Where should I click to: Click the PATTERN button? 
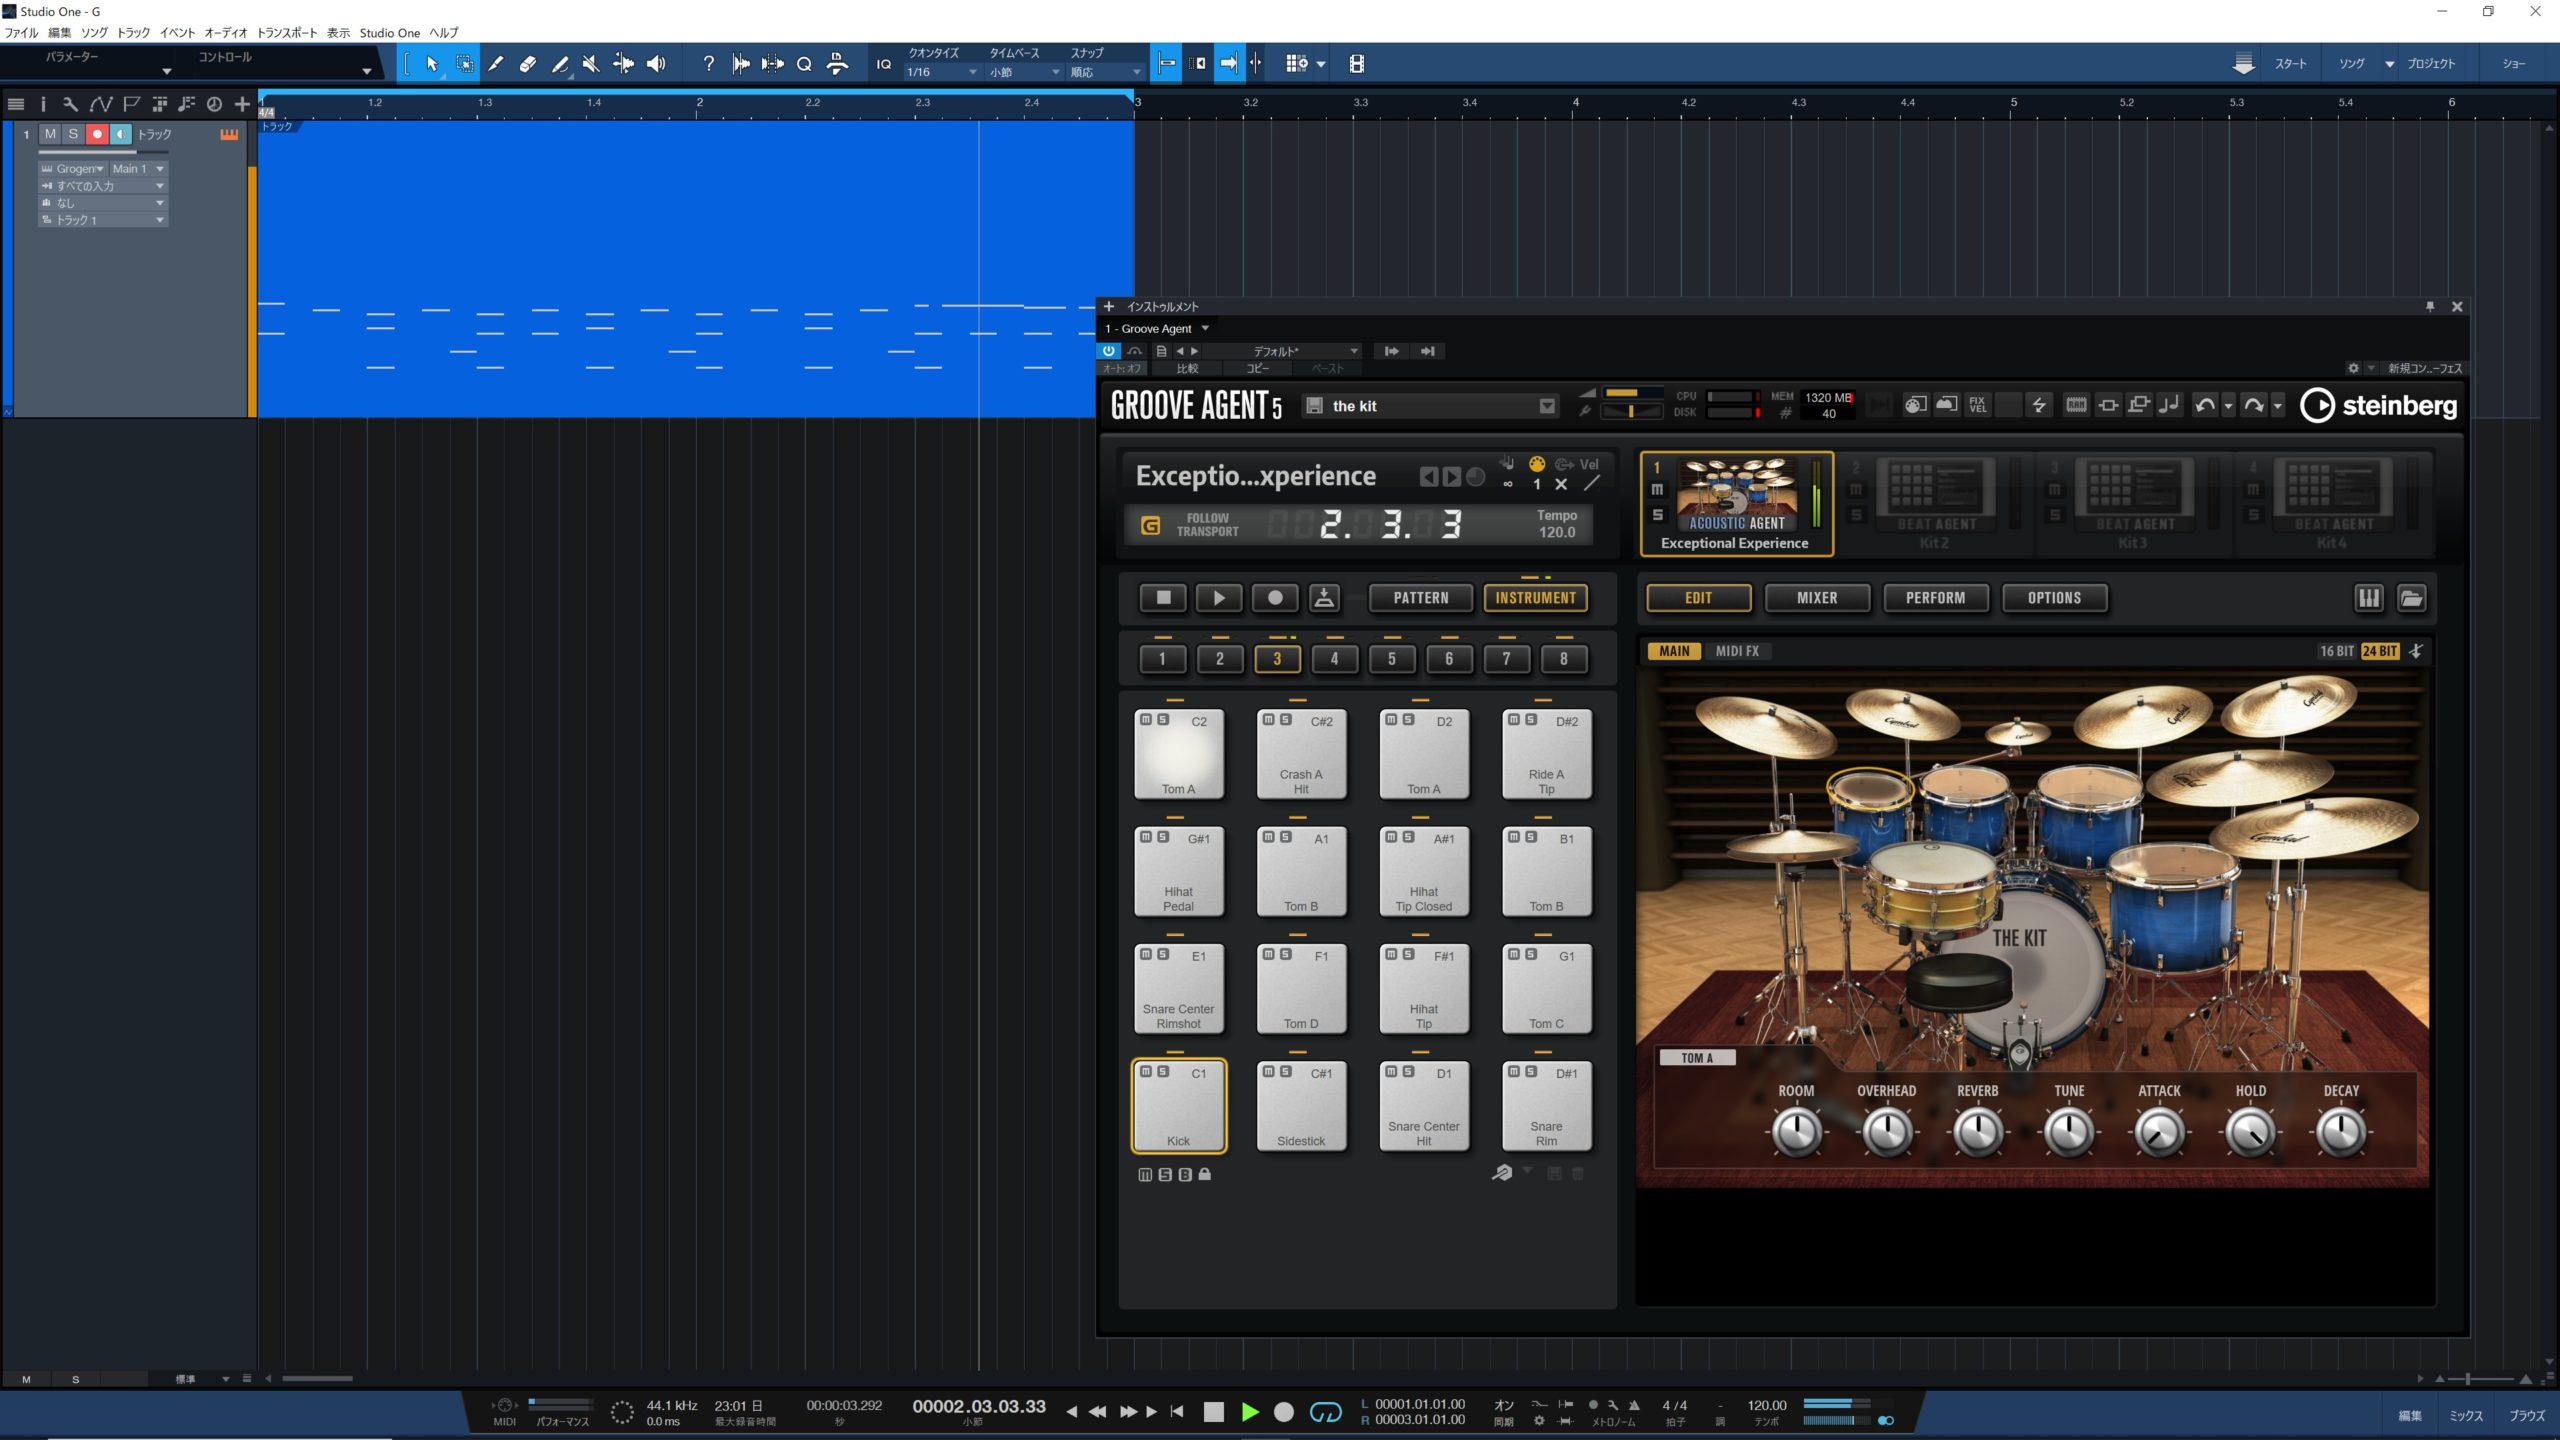coord(1420,598)
